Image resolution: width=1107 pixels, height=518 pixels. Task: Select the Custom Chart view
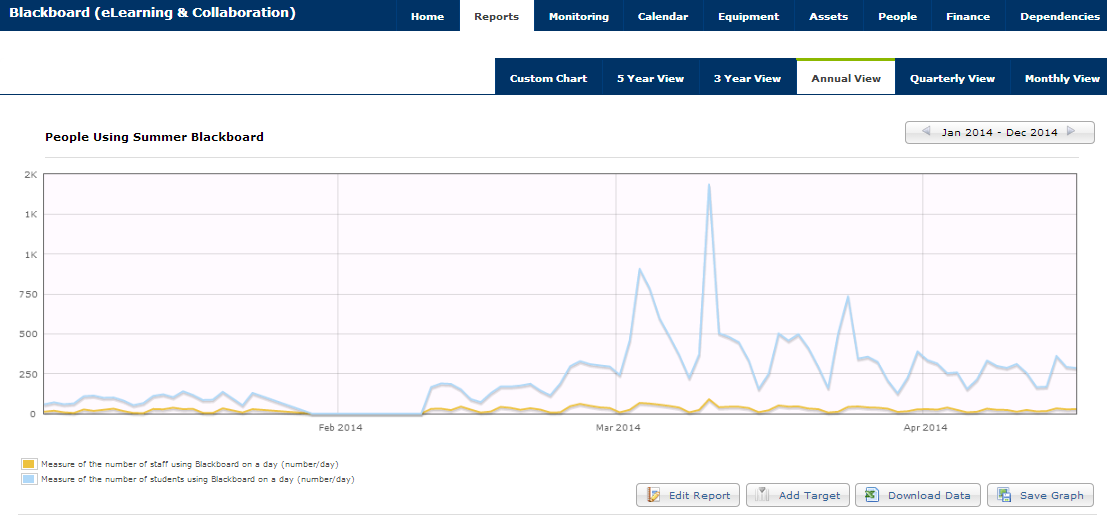(x=549, y=78)
